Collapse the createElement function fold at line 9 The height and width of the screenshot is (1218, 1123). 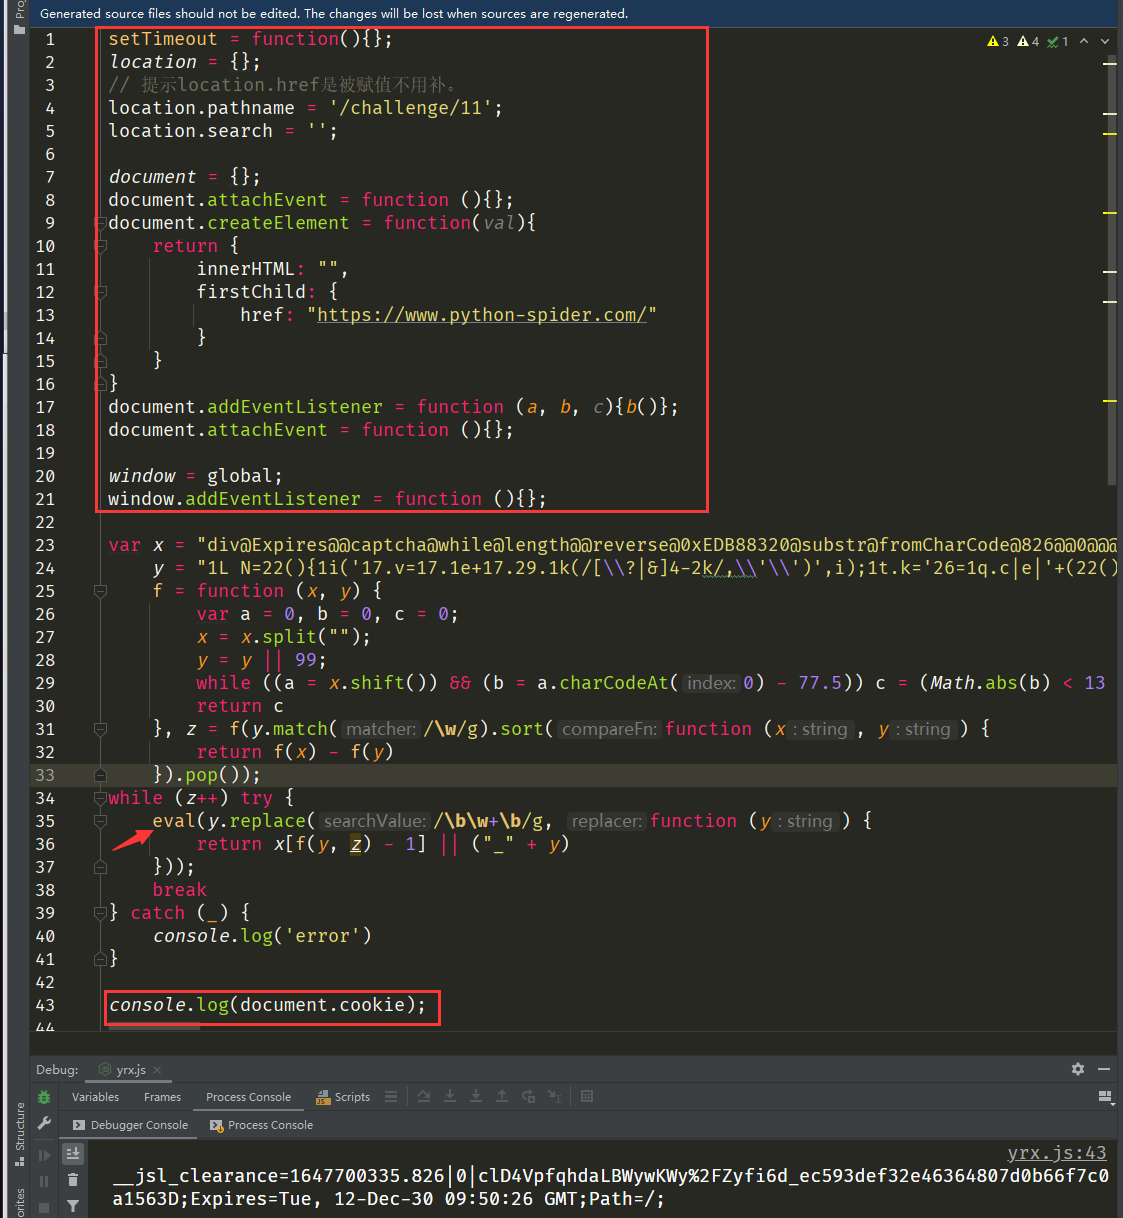coord(100,223)
